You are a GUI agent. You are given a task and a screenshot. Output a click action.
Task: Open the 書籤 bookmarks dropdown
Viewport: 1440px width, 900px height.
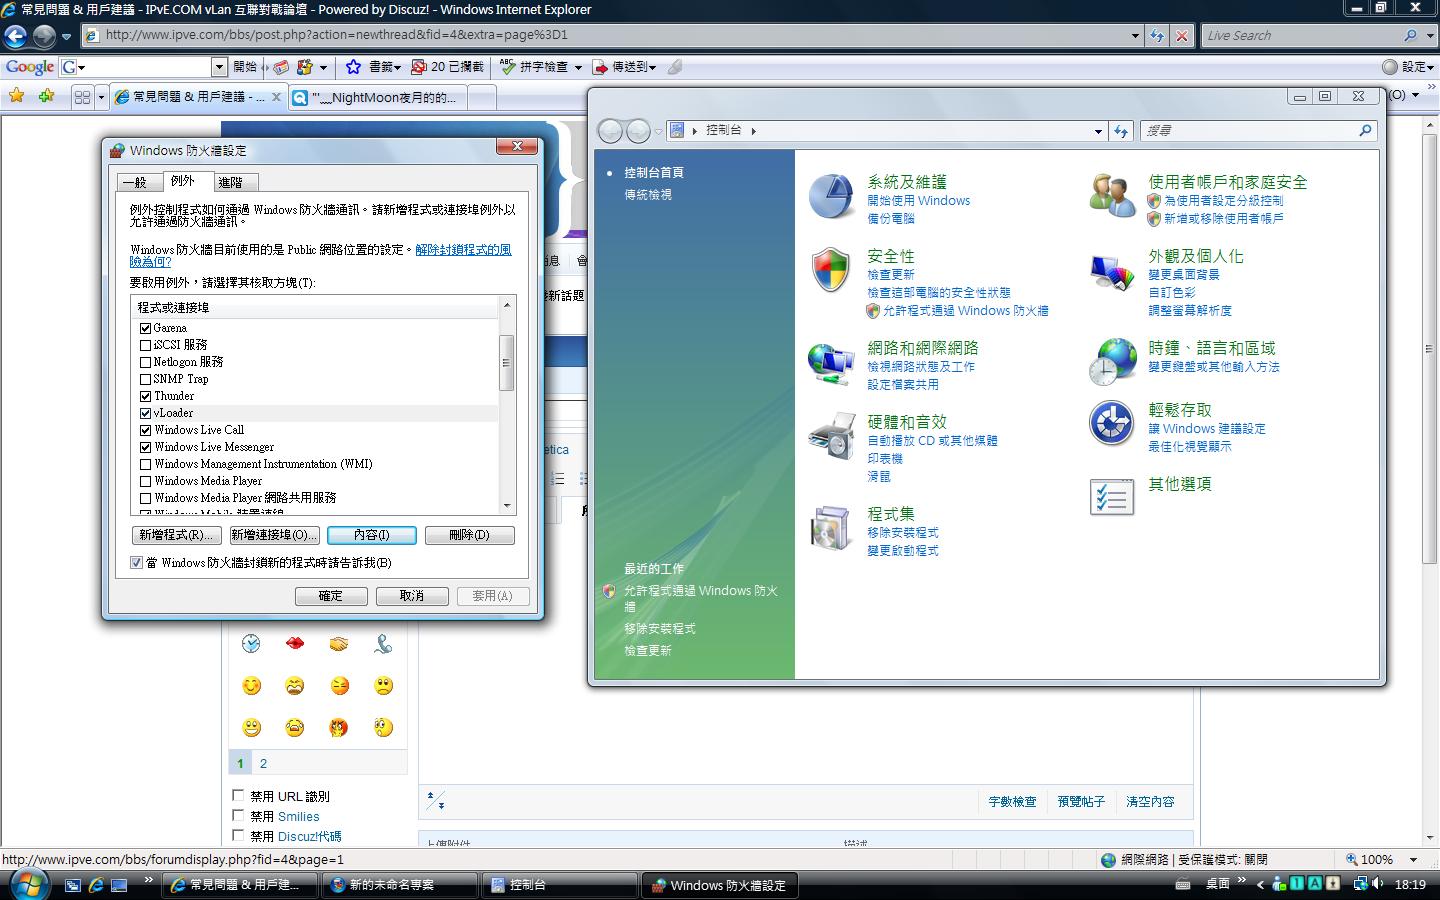point(397,67)
